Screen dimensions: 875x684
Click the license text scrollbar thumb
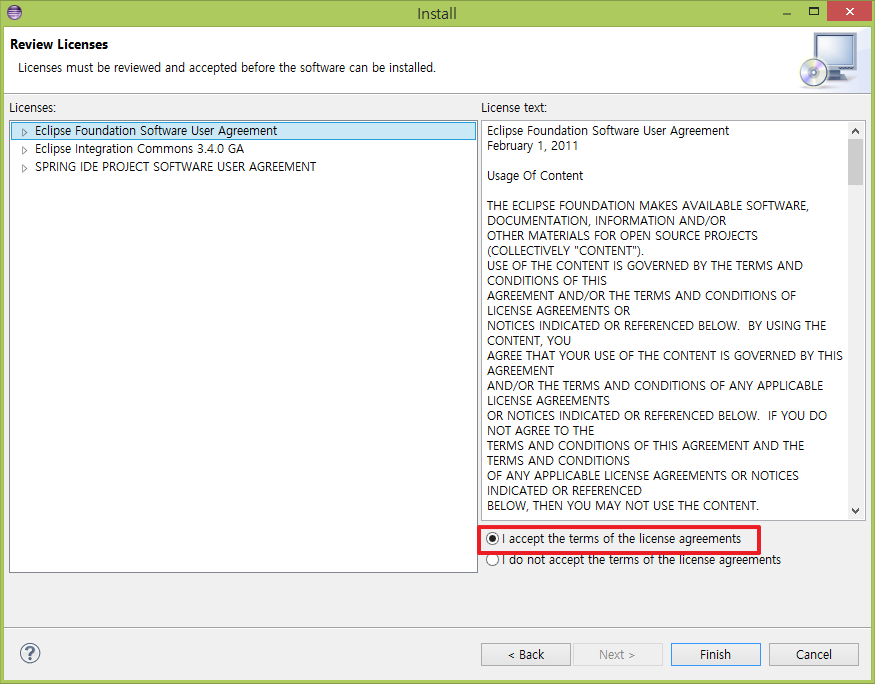pyautogui.click(x=855, y=162)
